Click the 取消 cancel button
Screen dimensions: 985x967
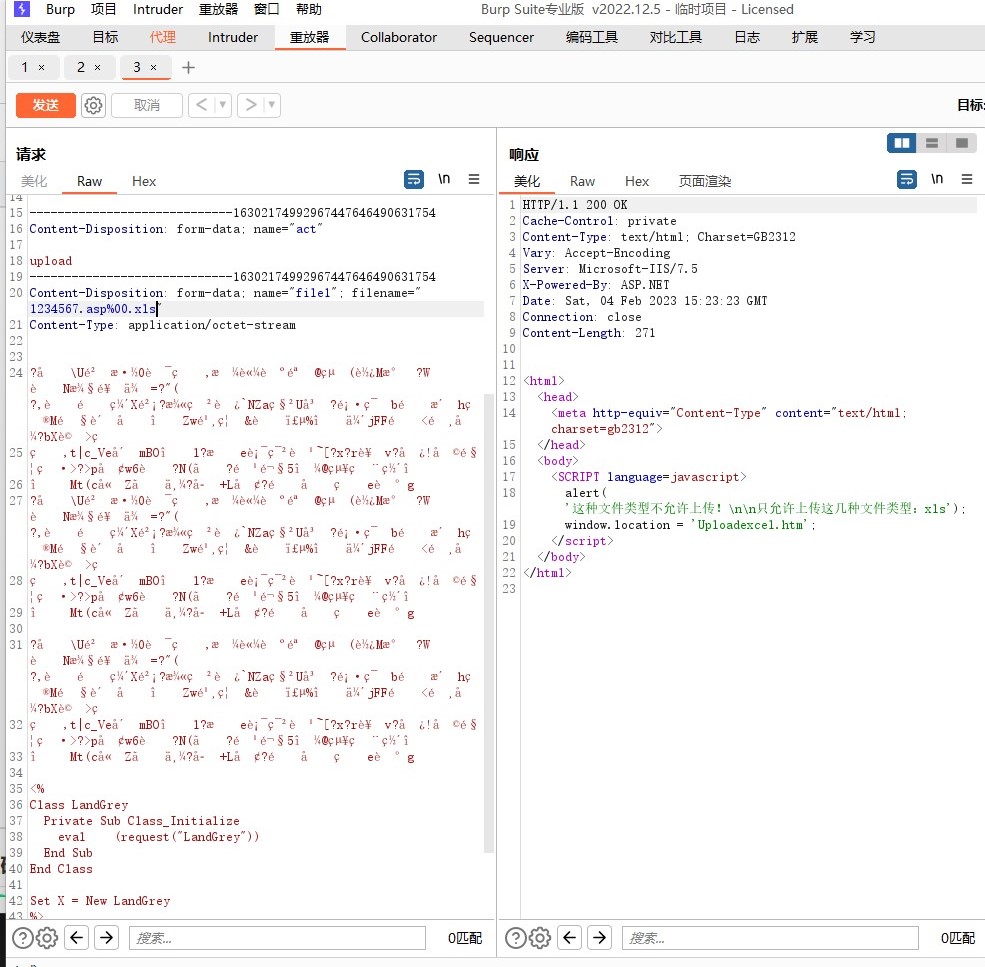point(147,105)
